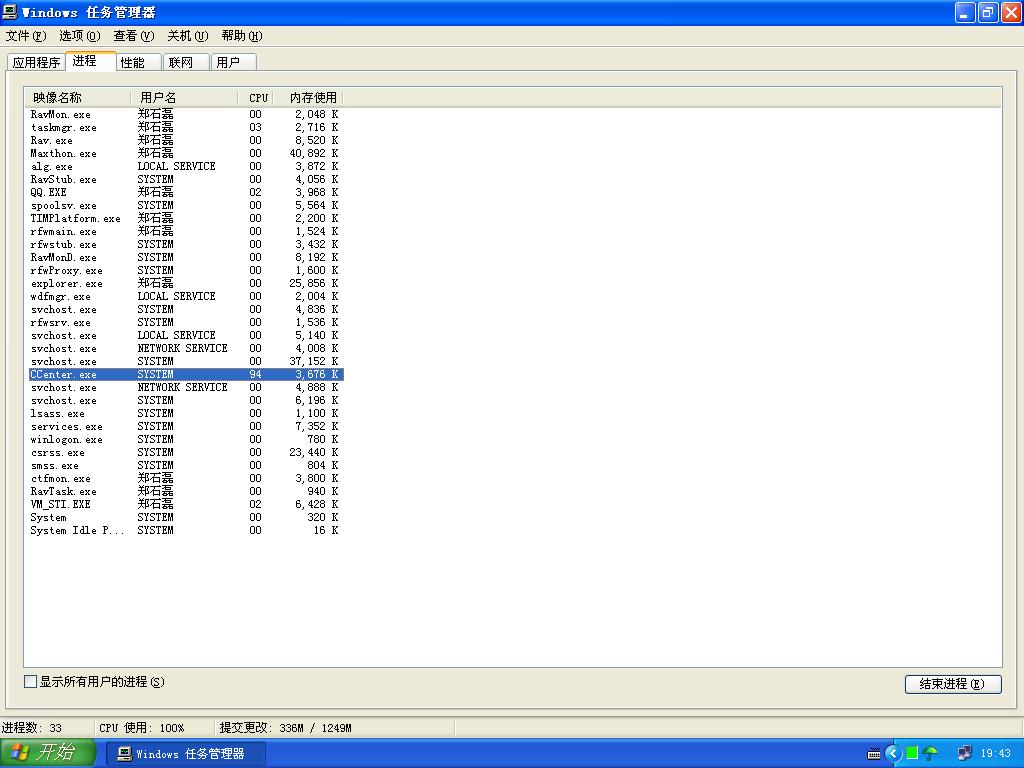1024x768 pixels.
Task: Click the 结束进程 button
Action: [953, 684]
